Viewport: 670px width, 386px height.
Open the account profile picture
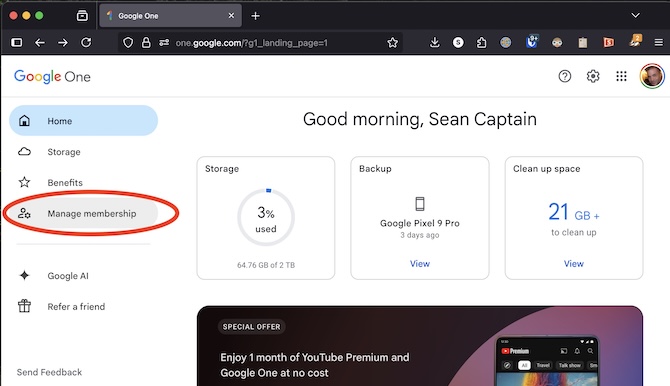pyautogui.click(x=652, y=76)
